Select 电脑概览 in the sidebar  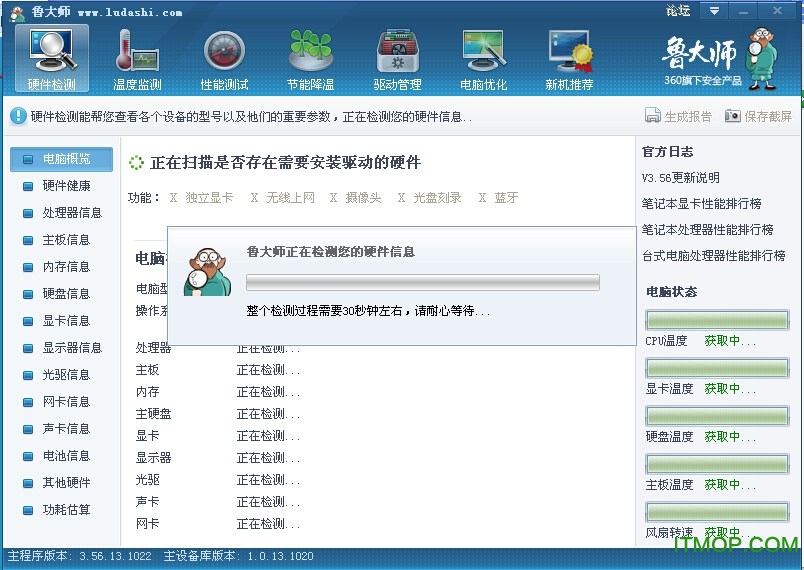coord(62,159)
